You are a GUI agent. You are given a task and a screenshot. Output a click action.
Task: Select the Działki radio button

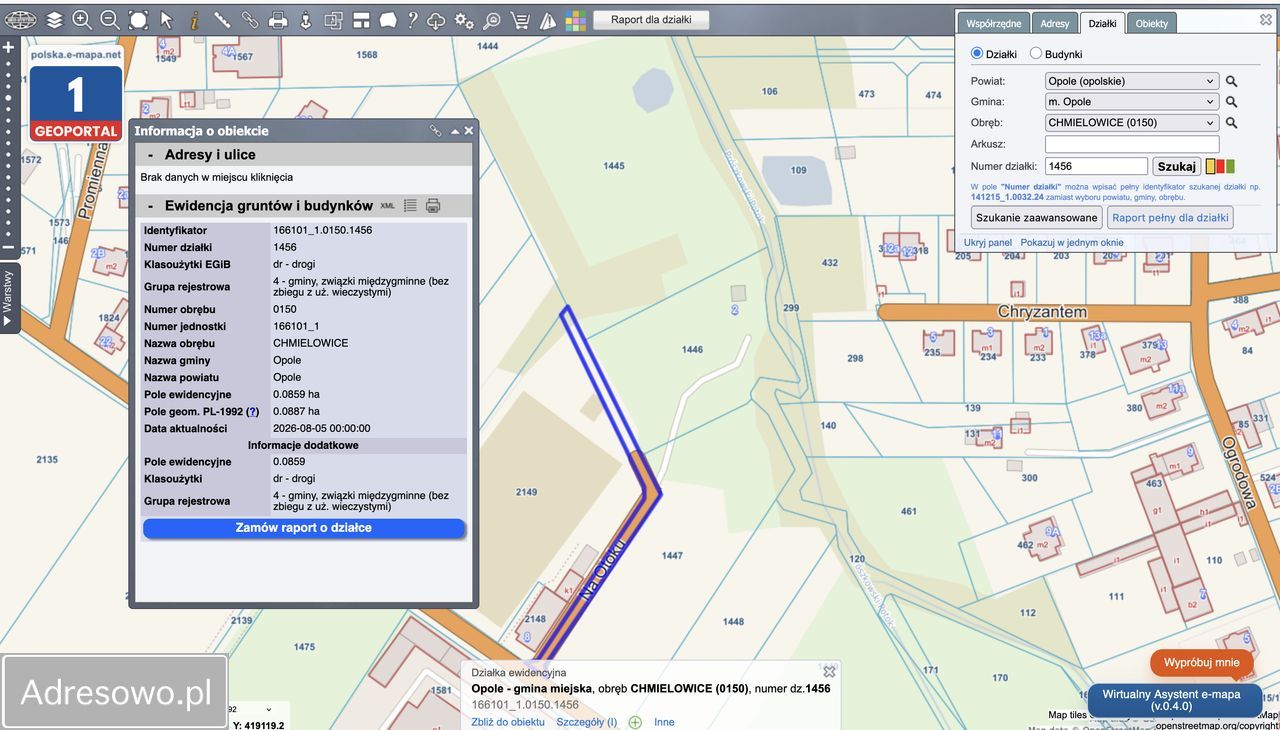[x=977, y=54]
